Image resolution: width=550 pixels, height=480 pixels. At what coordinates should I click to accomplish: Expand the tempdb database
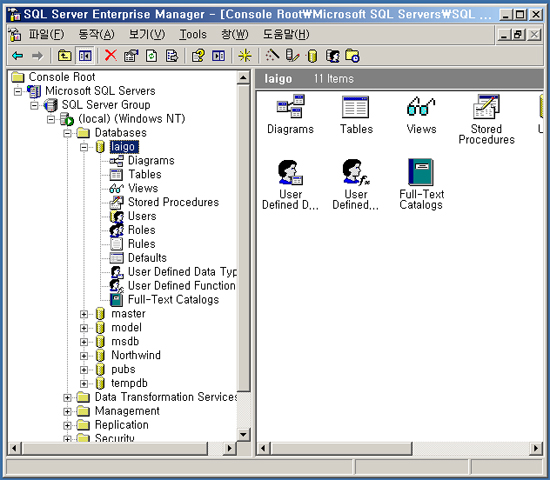coord(84,384)
